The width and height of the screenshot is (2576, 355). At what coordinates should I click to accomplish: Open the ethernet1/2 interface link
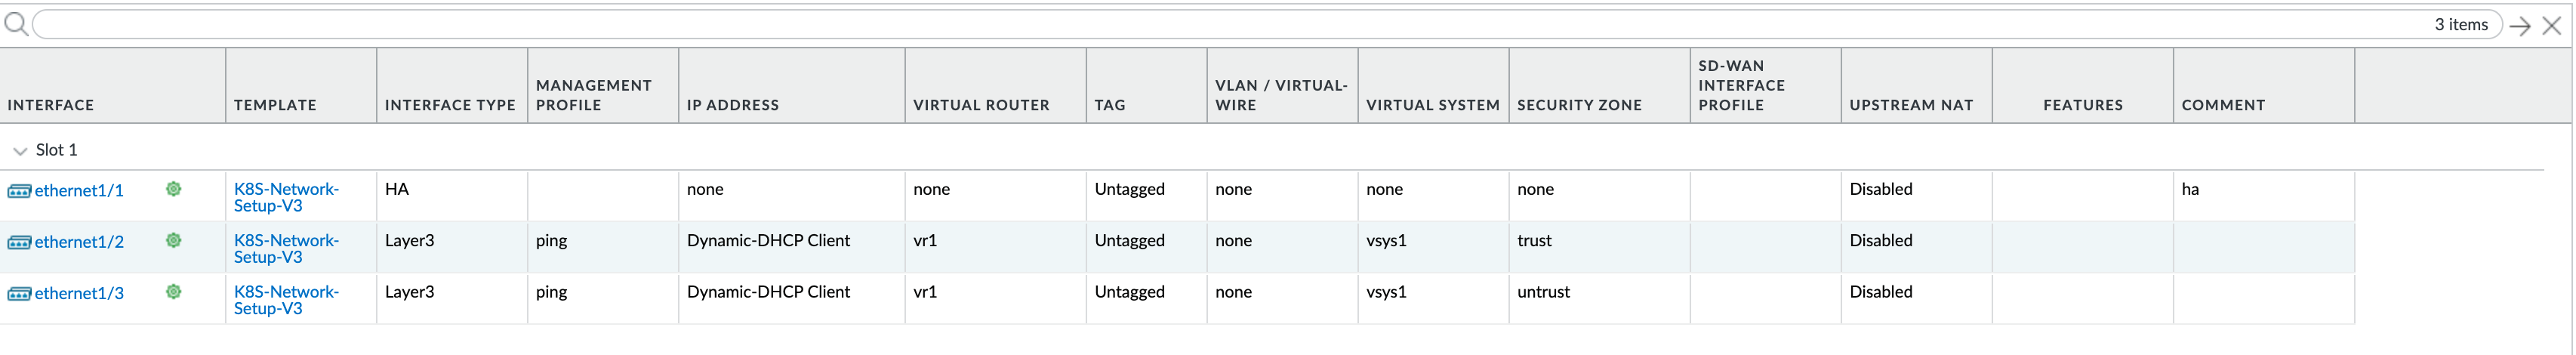pos(79,242)
